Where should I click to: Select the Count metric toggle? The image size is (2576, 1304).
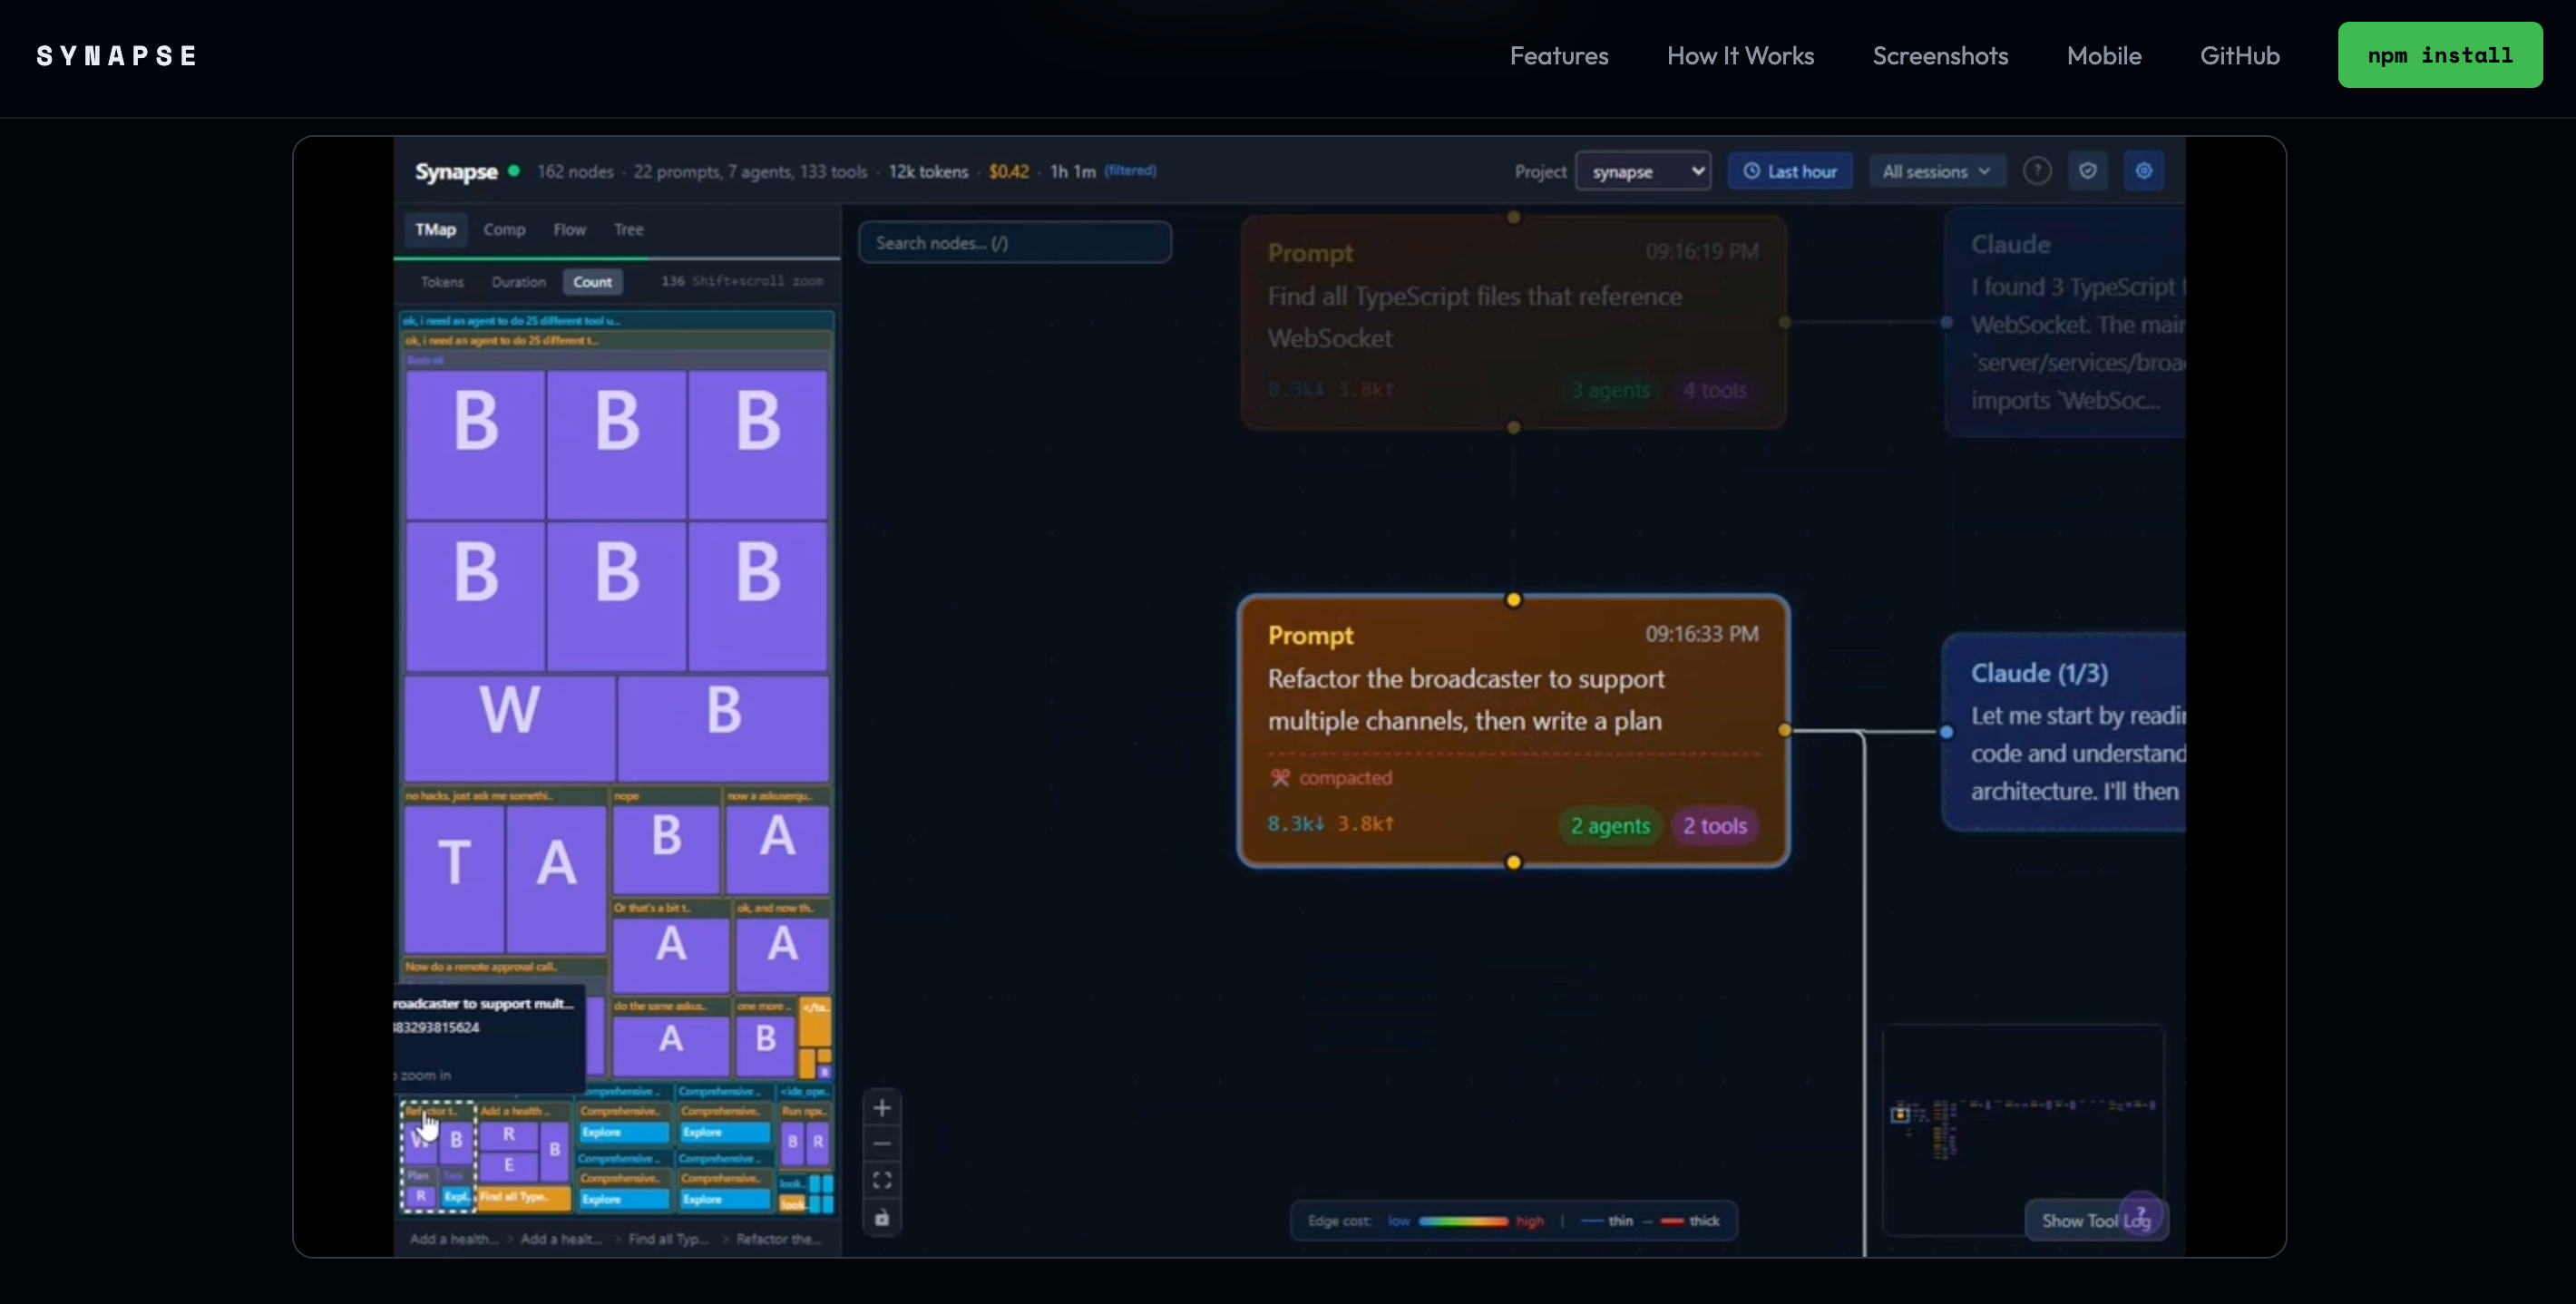pos(592,282)
